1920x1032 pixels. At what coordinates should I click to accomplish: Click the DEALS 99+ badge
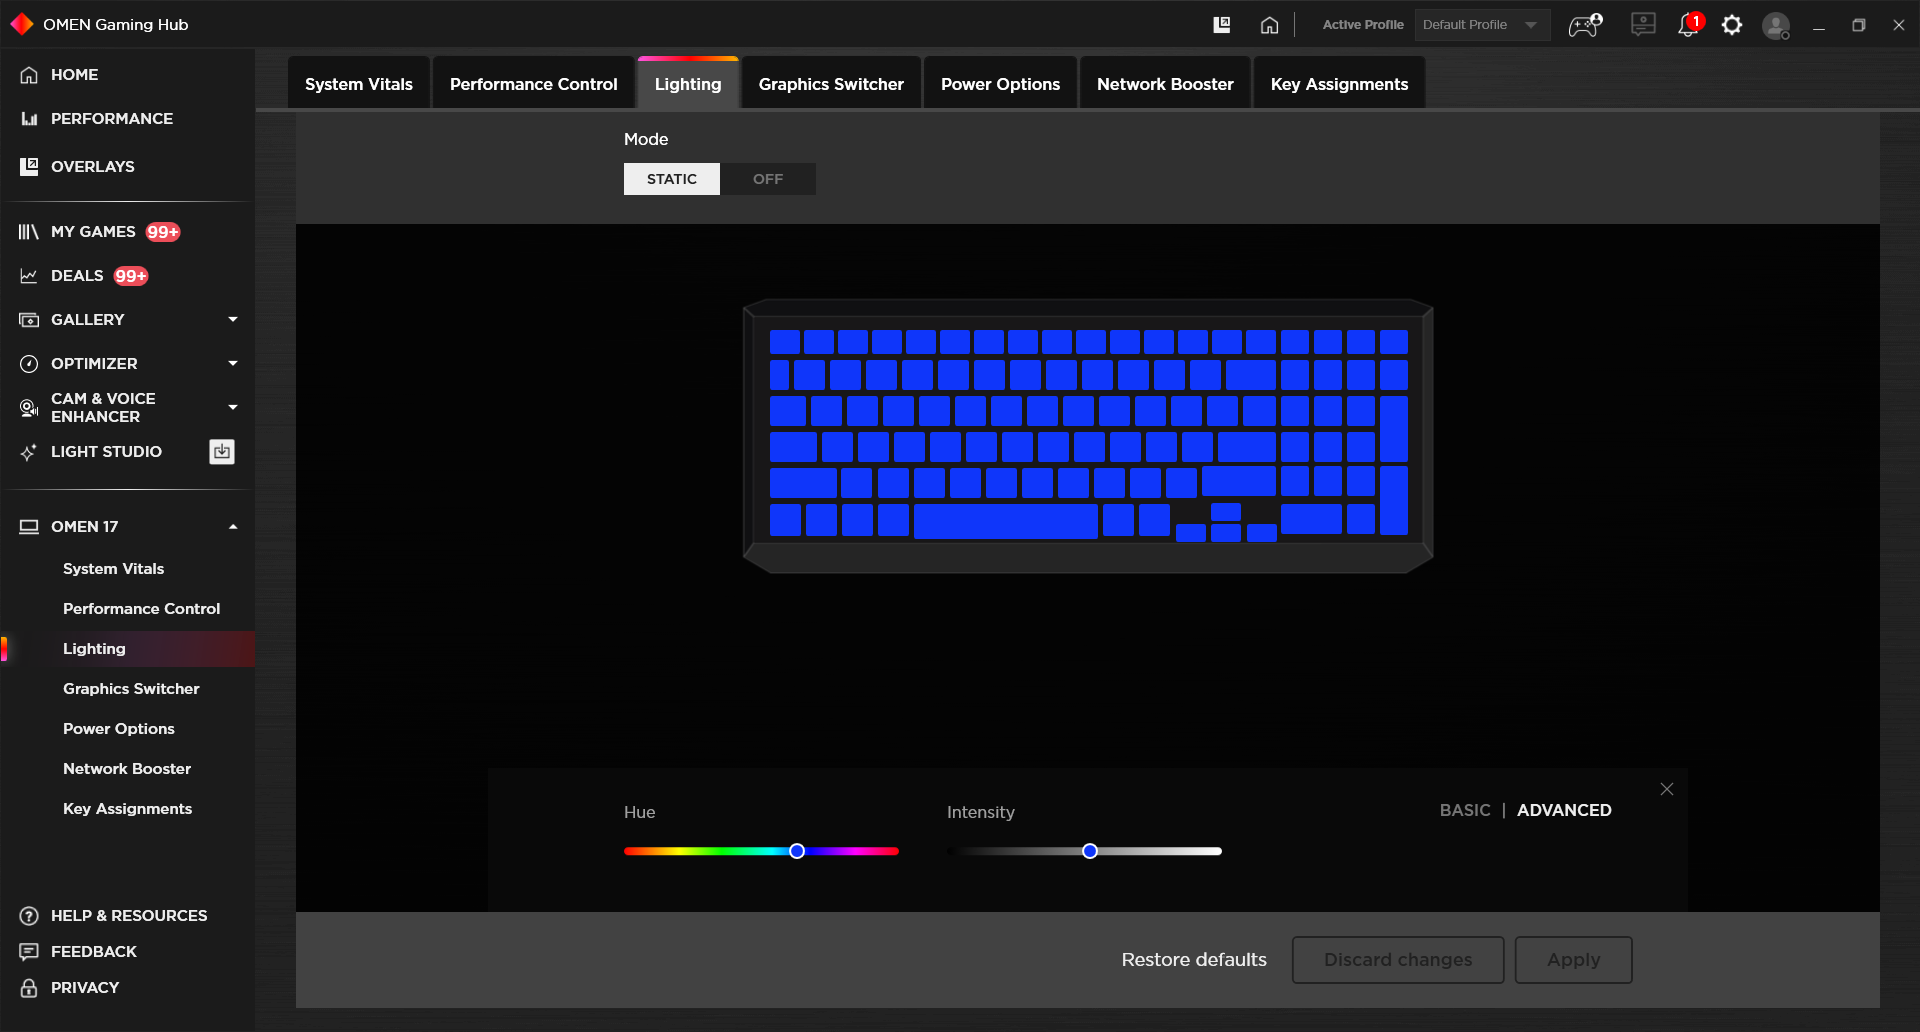point(131,276)
